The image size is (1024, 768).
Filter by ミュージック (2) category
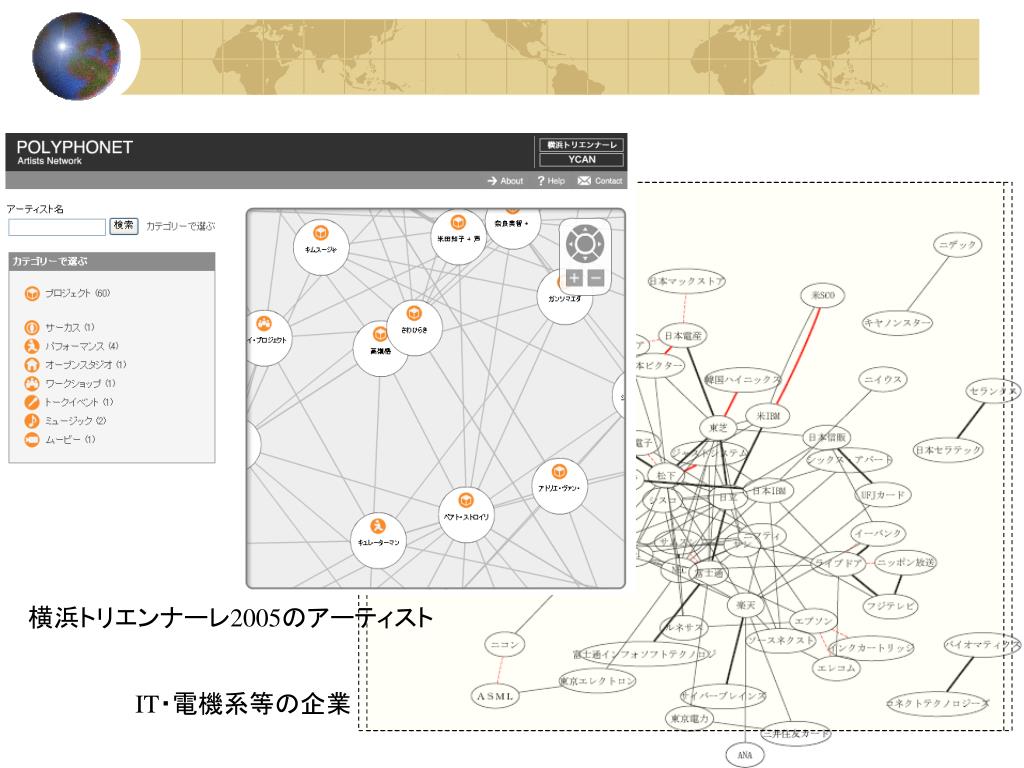point(75,421)
